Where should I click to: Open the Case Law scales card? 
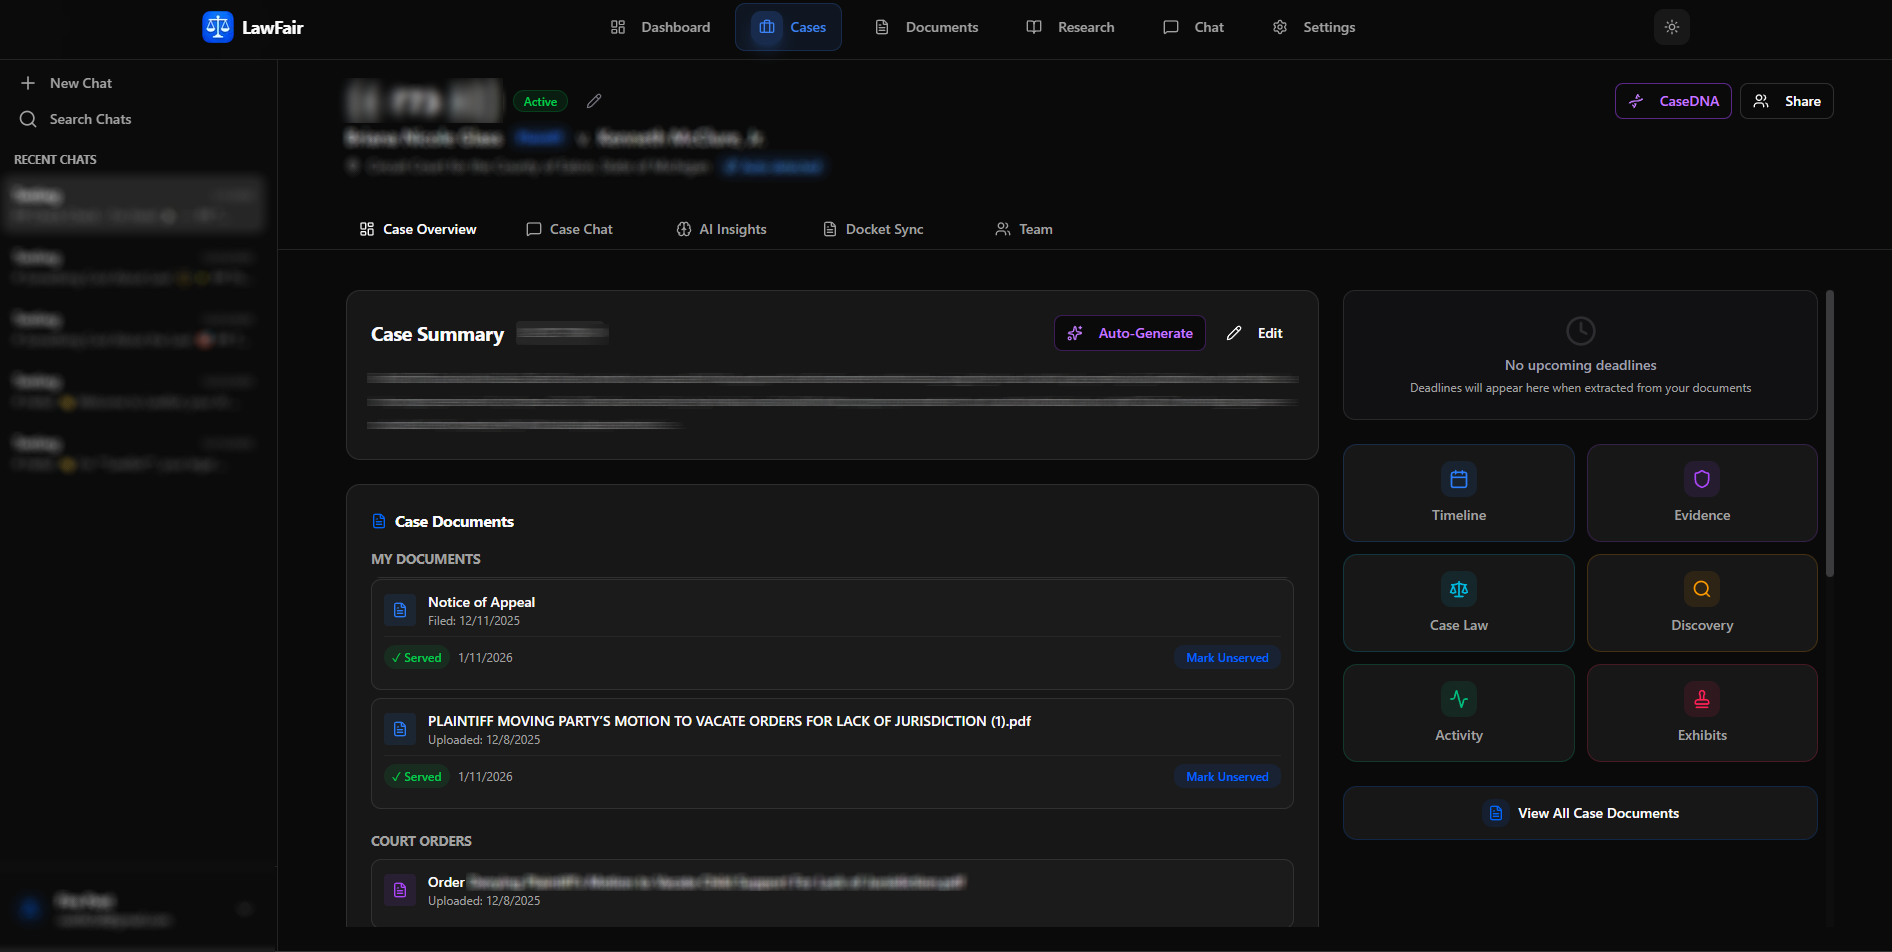[x=1458, y=603]
